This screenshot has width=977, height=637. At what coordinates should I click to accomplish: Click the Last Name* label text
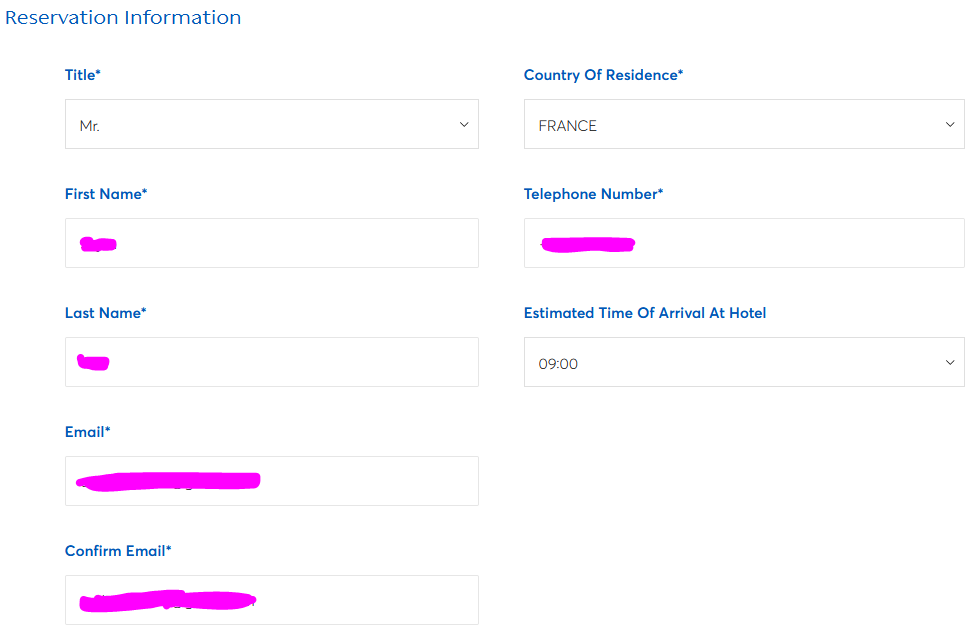tap(105, 313)
